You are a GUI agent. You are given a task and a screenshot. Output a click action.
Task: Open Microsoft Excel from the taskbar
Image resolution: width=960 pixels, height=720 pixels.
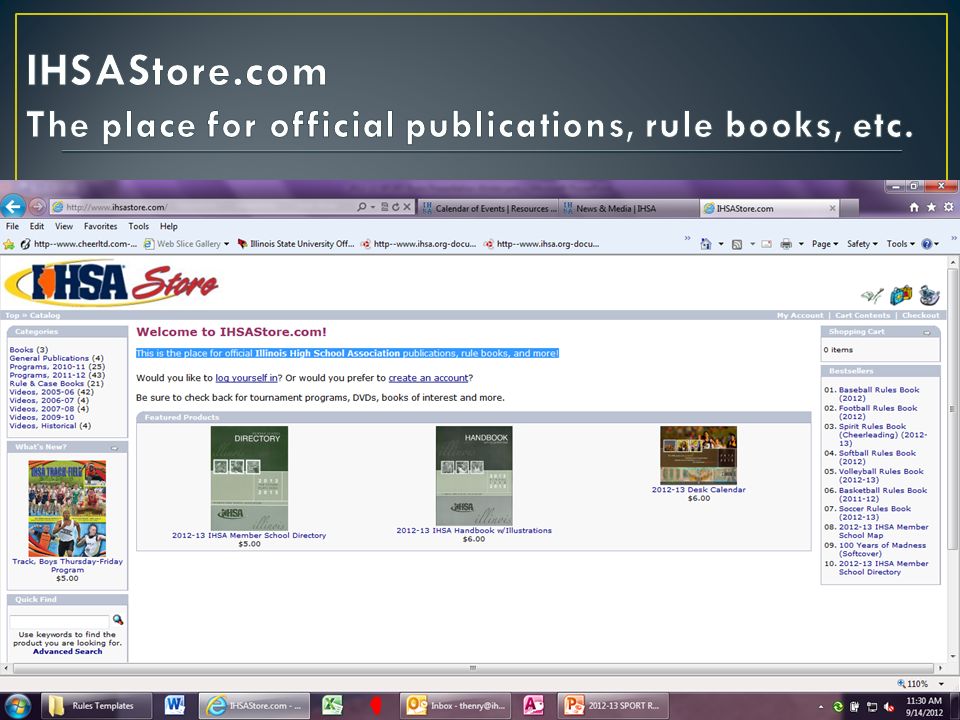pos(332,705)
